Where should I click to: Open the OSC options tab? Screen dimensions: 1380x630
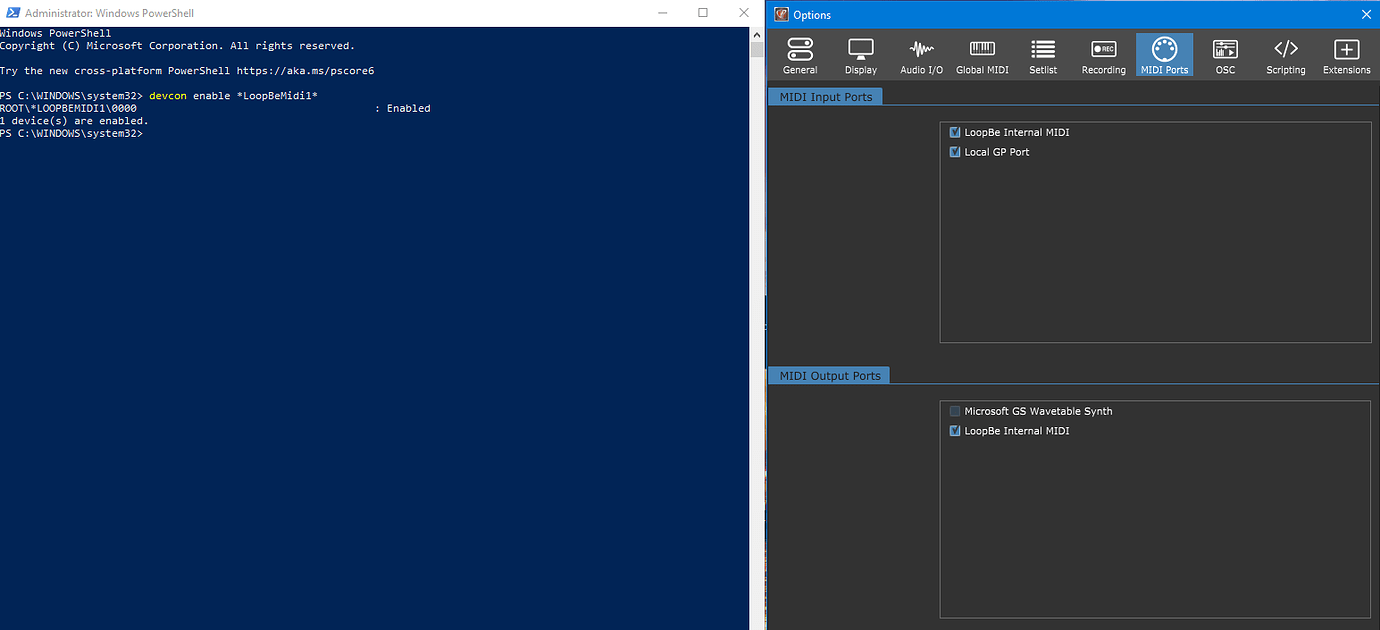[1225, 56]
